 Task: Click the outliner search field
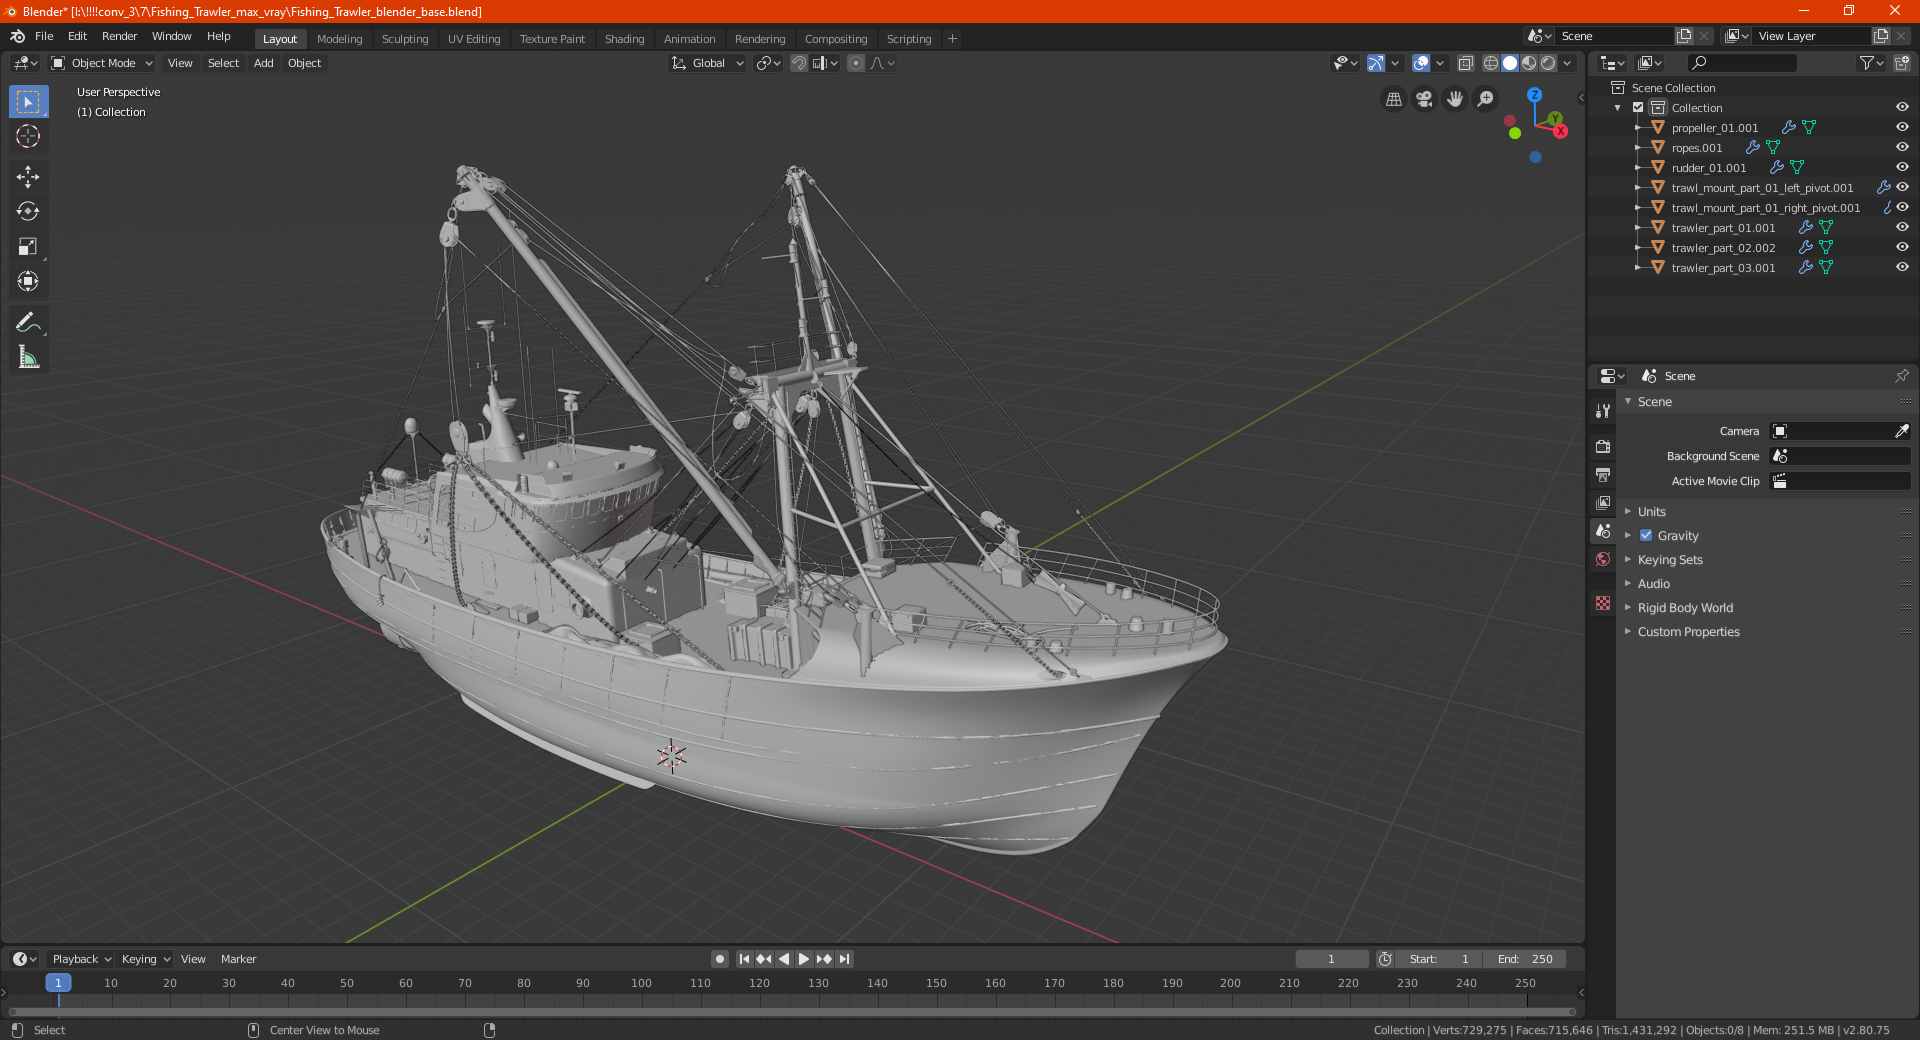point(1741,63)
